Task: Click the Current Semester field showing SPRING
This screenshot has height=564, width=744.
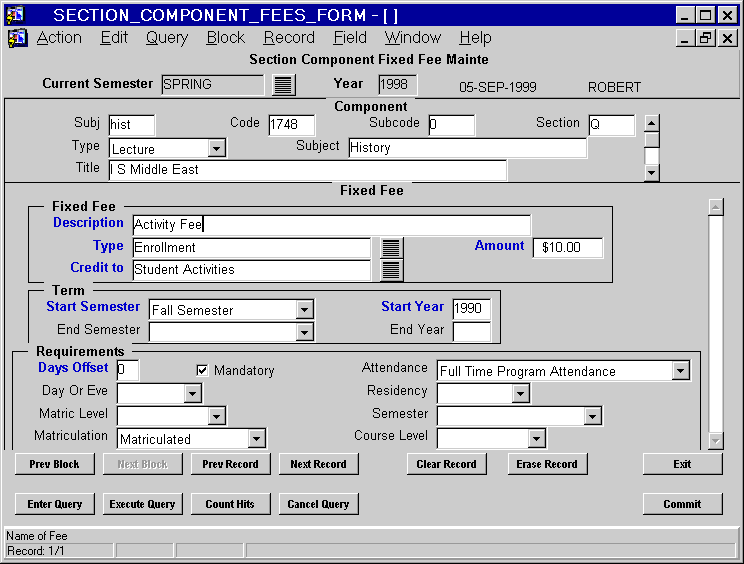Action: pos(213,85)
